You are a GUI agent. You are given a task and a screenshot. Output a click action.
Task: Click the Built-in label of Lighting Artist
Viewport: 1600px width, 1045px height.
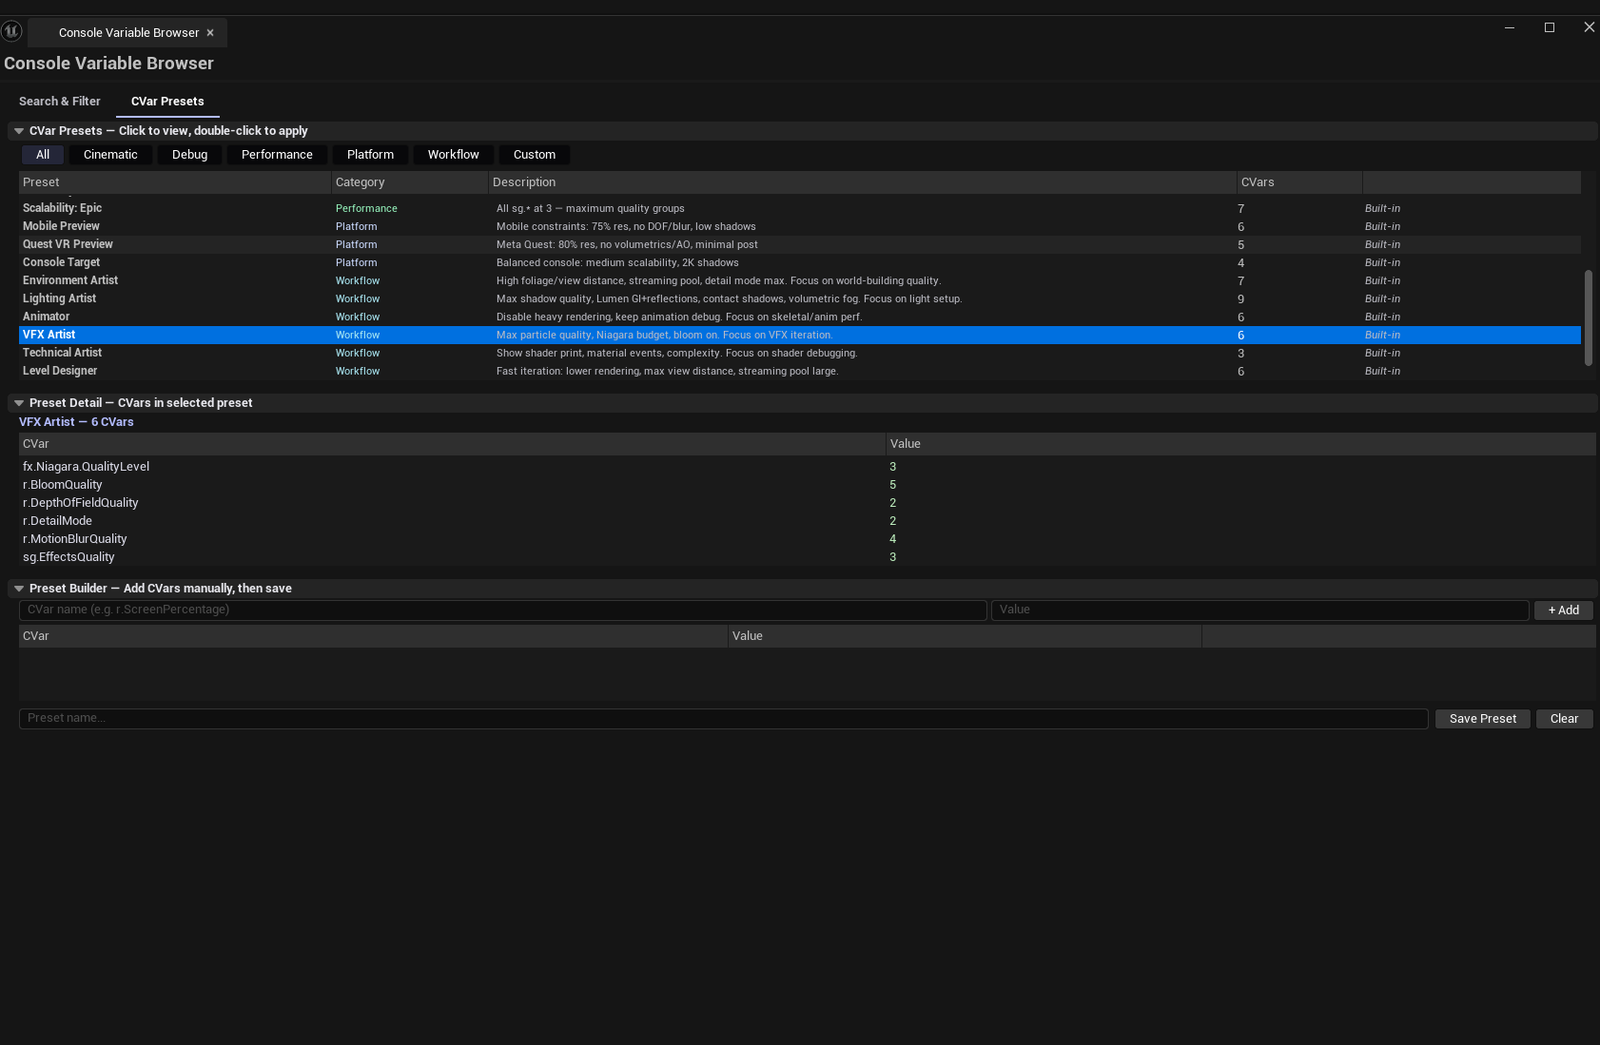[x=1382, y=299]
